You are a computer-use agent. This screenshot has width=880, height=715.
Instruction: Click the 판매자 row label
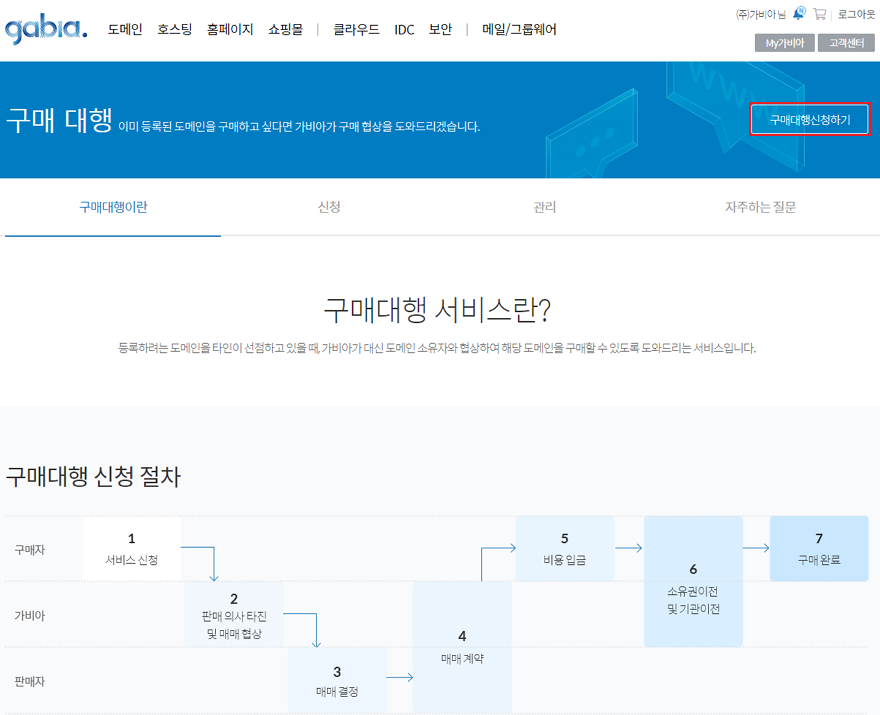[30, 681]
